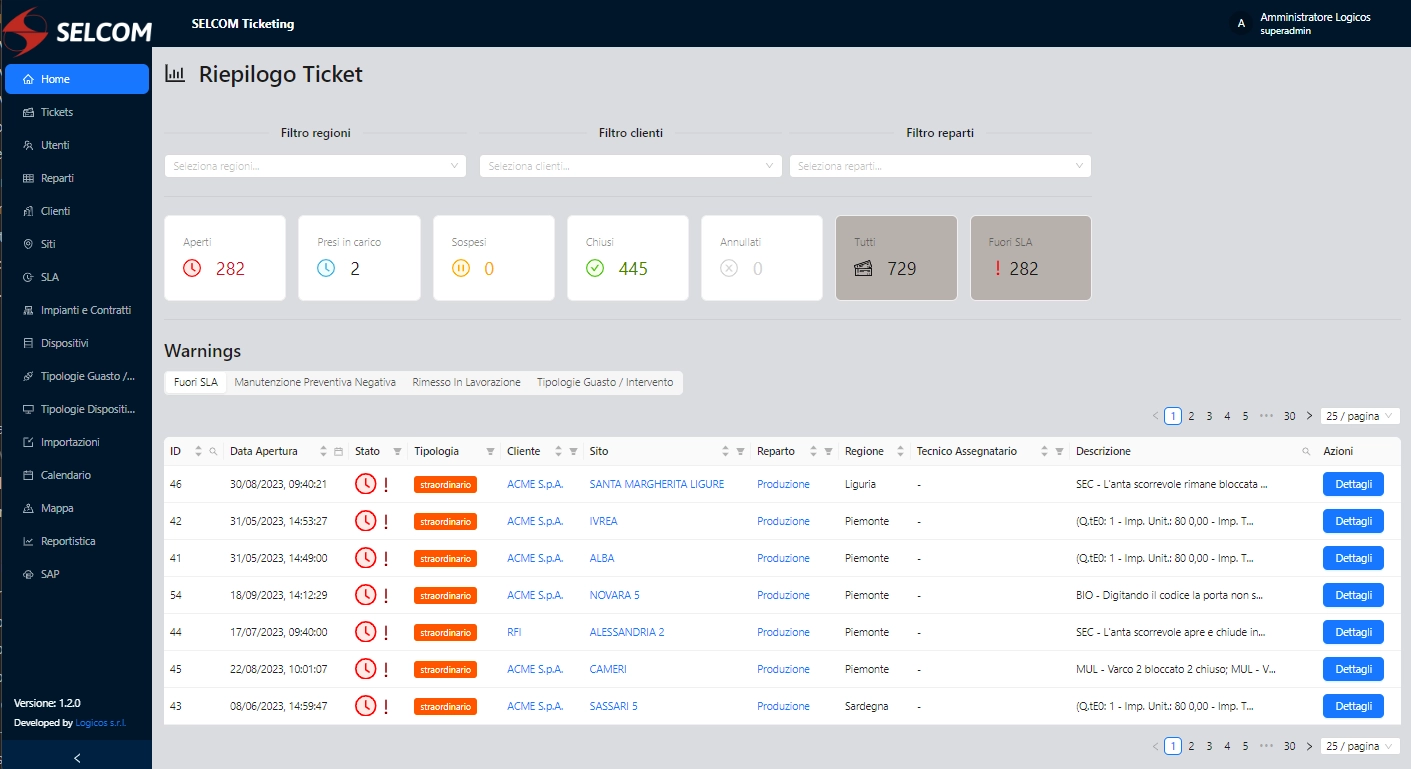
Task: Open filter icon in Stato column
Action: [397, 452]
